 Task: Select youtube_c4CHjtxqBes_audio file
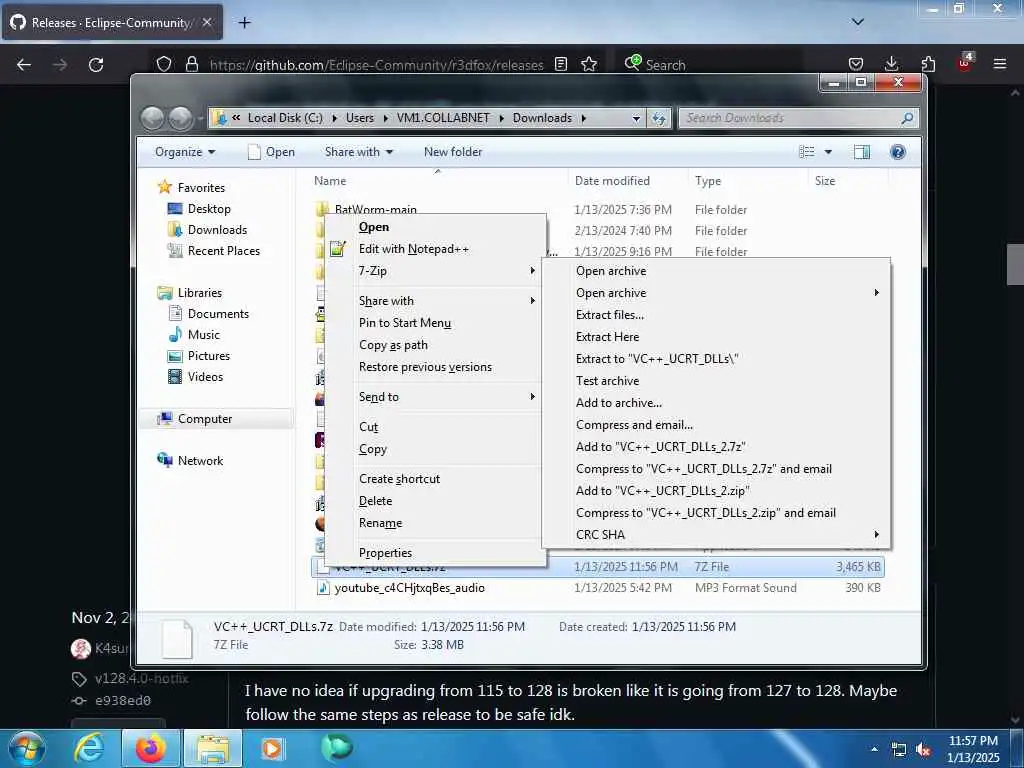pyautogui.click(x=409, y=588)
